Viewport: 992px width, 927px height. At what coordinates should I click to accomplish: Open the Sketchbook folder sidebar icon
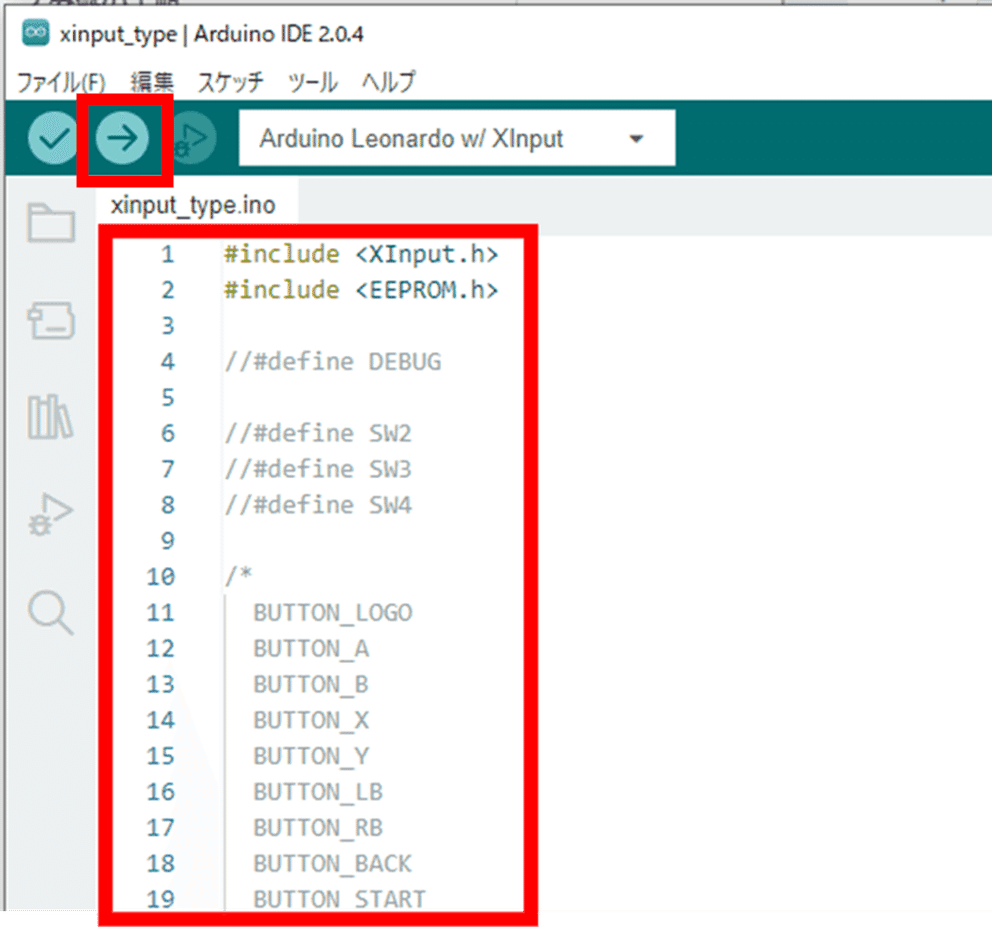pyautogui.click(x=51, y=223)
